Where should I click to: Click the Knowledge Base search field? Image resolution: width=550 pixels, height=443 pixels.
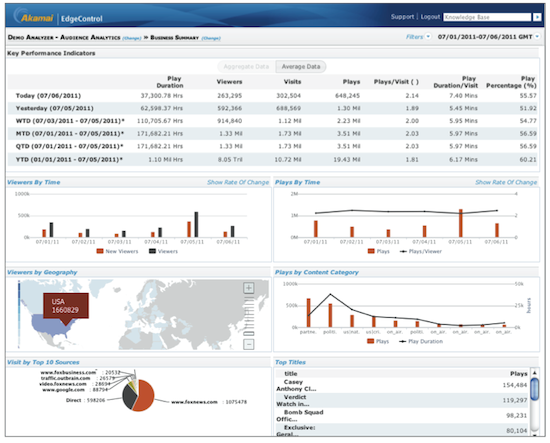pos(487,17)
